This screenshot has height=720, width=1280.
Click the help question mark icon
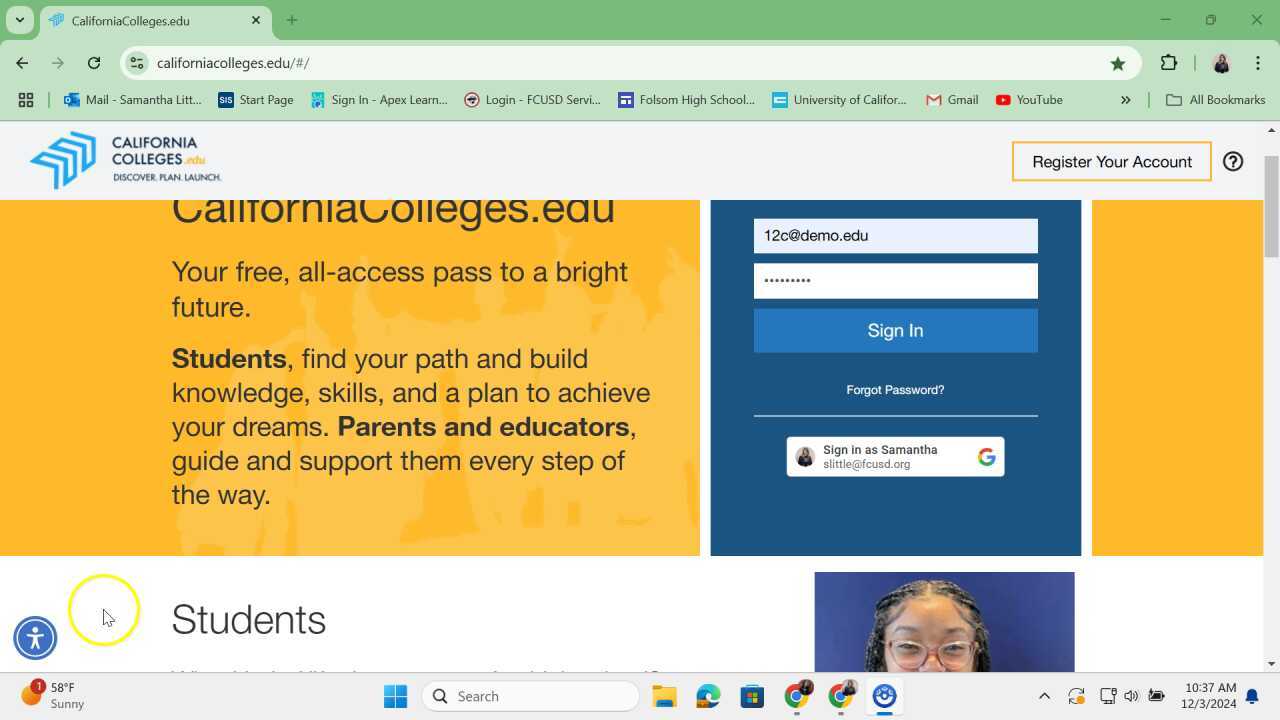pos(1233,161)
